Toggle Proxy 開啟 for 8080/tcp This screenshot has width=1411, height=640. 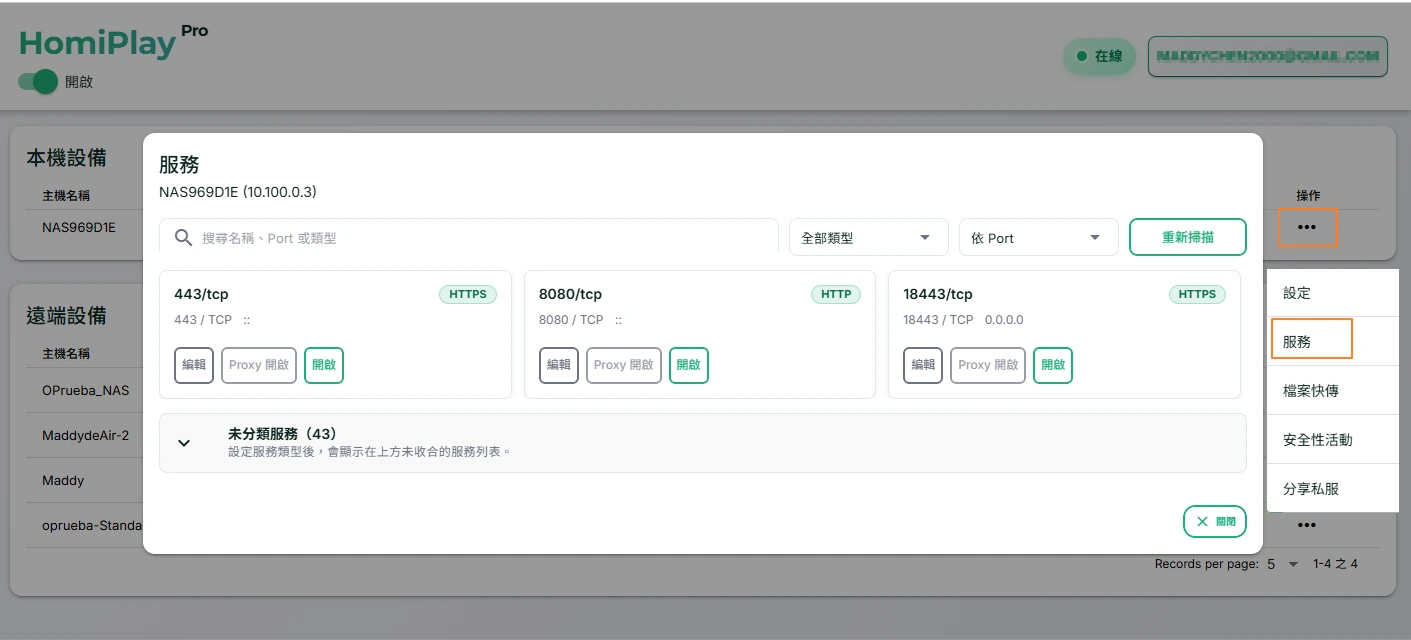(x=624, y=365)
